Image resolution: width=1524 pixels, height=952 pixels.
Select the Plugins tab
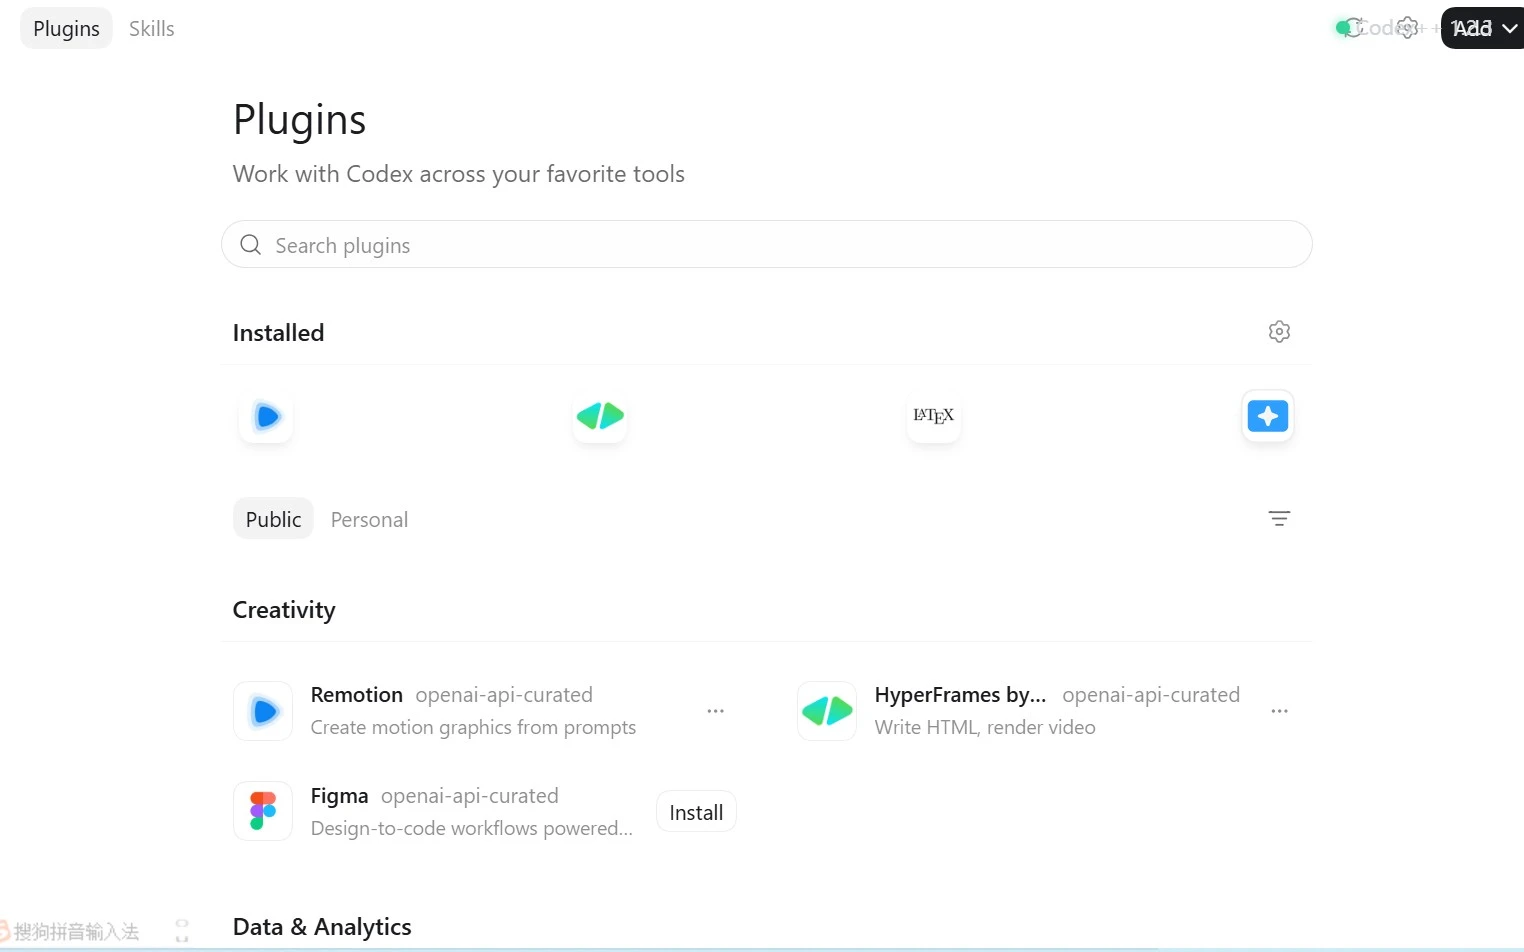point(66,28)
